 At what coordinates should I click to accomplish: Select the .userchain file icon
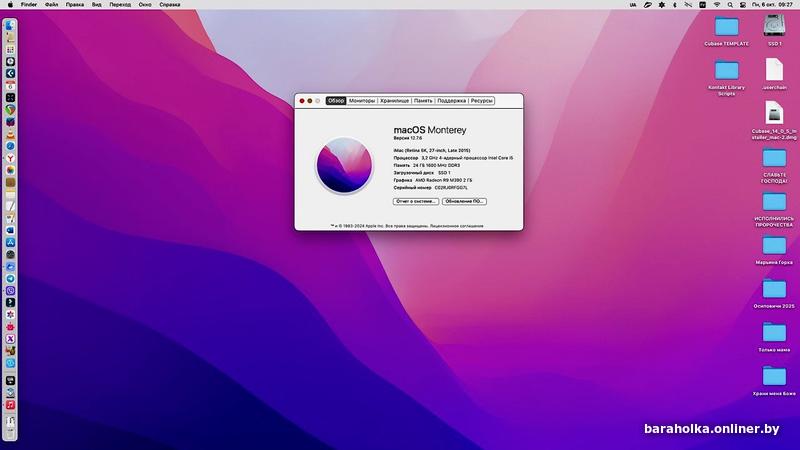point(774,70)
